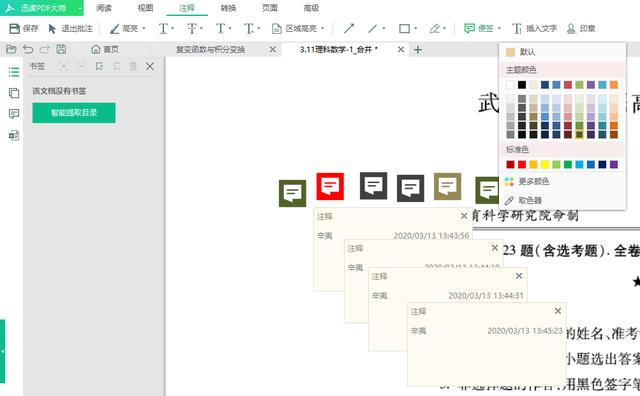
Task: Open the 视图 menu tab
Action: (x=145, y=8)
